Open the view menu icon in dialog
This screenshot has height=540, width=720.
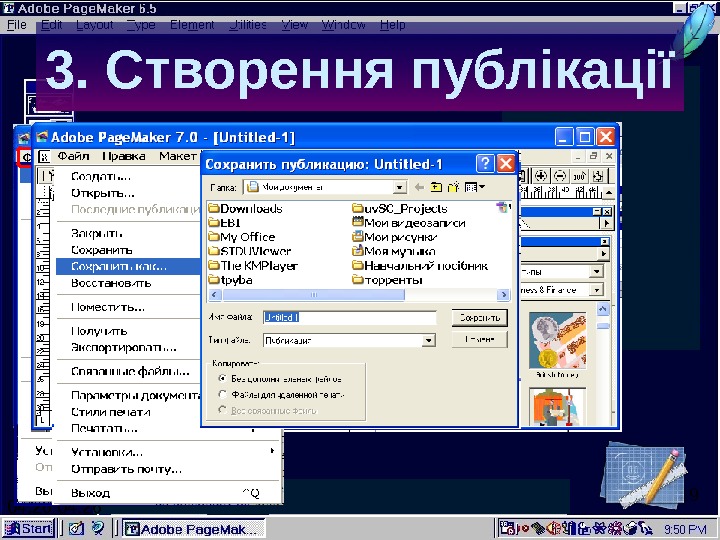pos(475,187)
